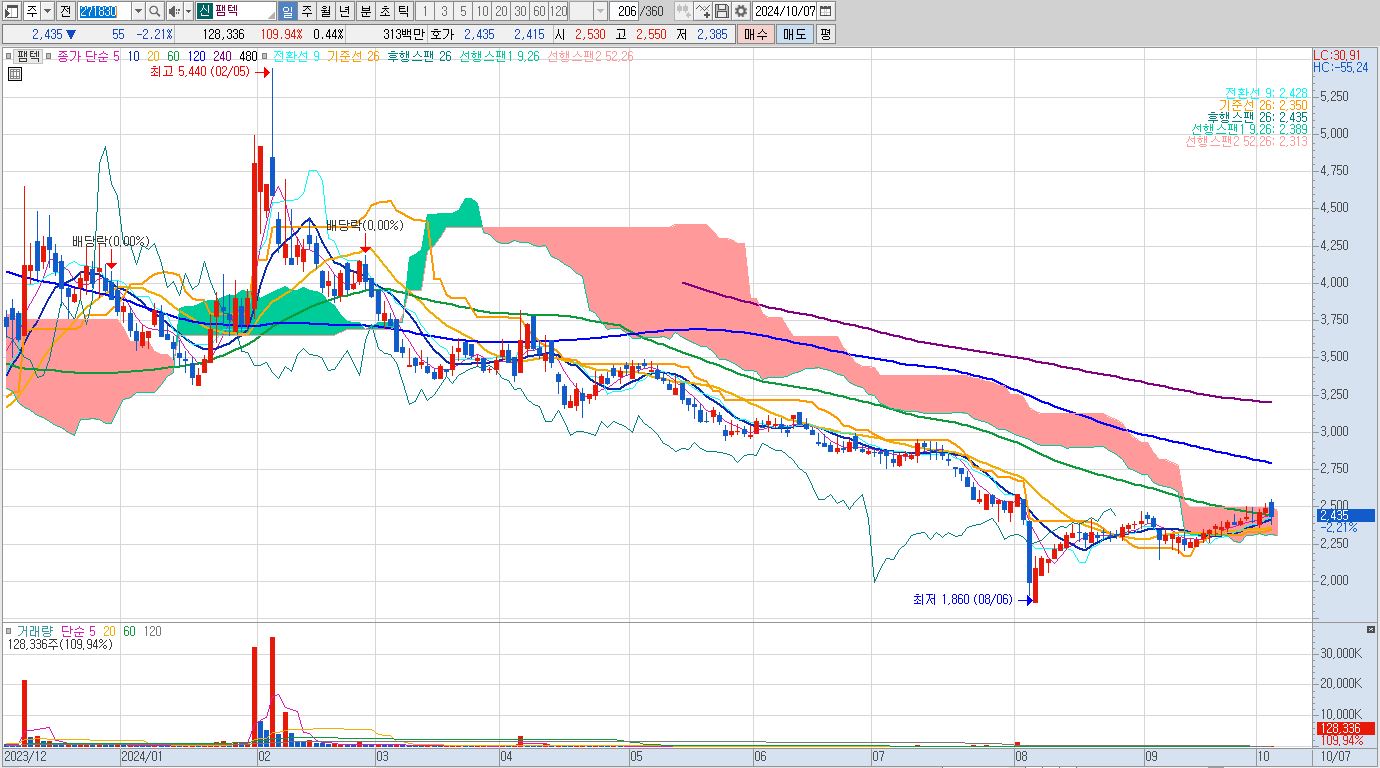This screenshot has height=768, width=1380.
Task: Click the grid icon below 팸텍 label
Action: 15,74
